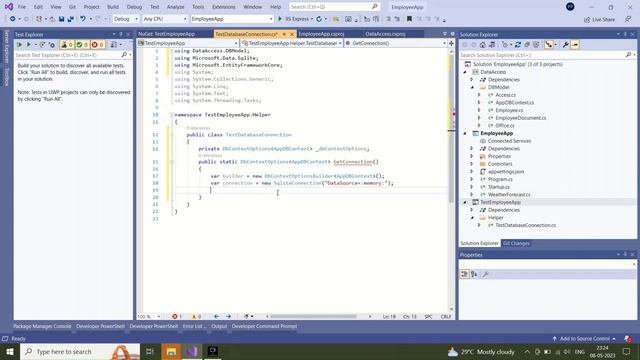Select EmployeeDocument.cs in Solution Explorer
Image resolution: width=640 pixels, height=360 pixels.
[x=520, y=118]
